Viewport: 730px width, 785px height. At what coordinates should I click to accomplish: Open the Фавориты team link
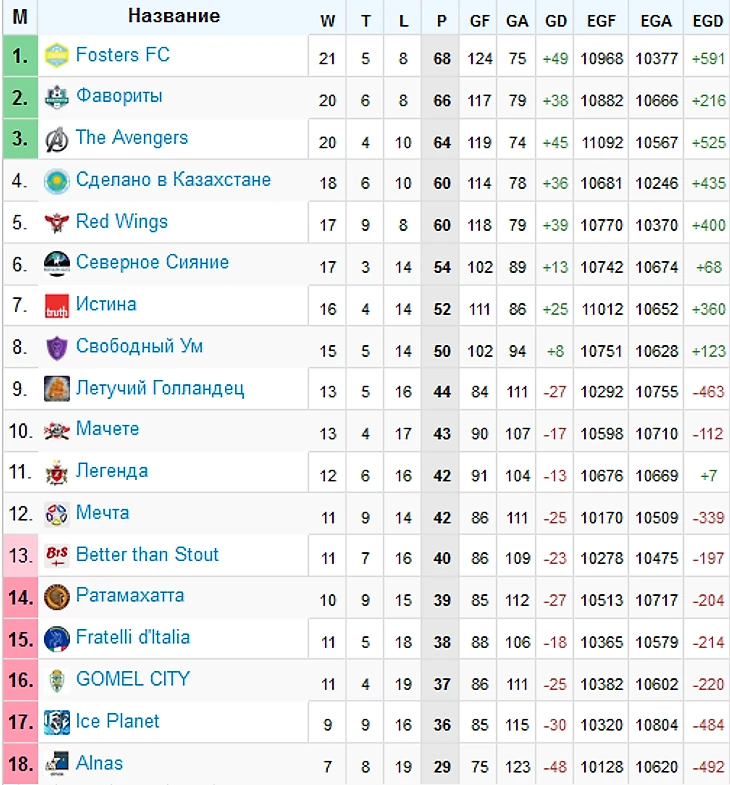(119, 96)
